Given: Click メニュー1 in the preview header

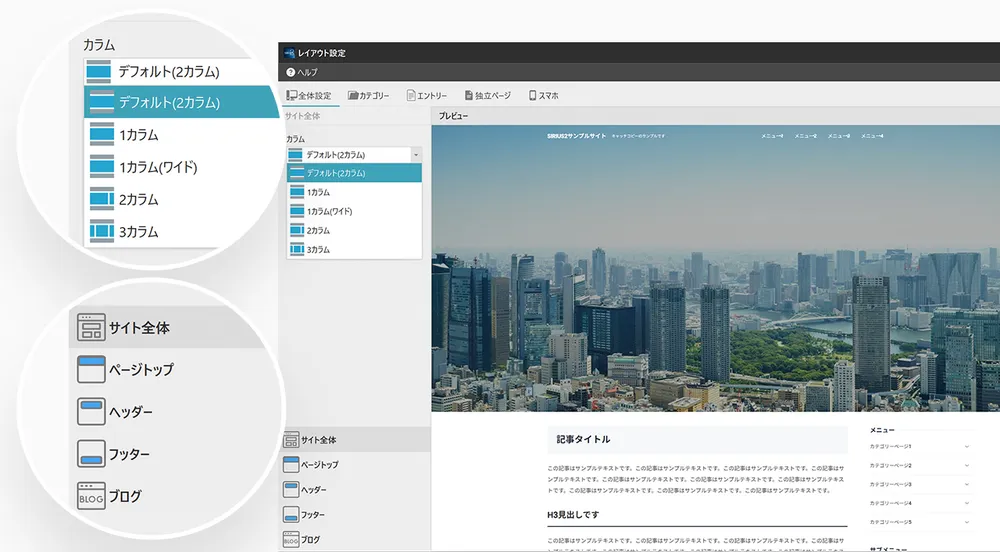Looking at the screenshot, I should click(x=772, y=136).
